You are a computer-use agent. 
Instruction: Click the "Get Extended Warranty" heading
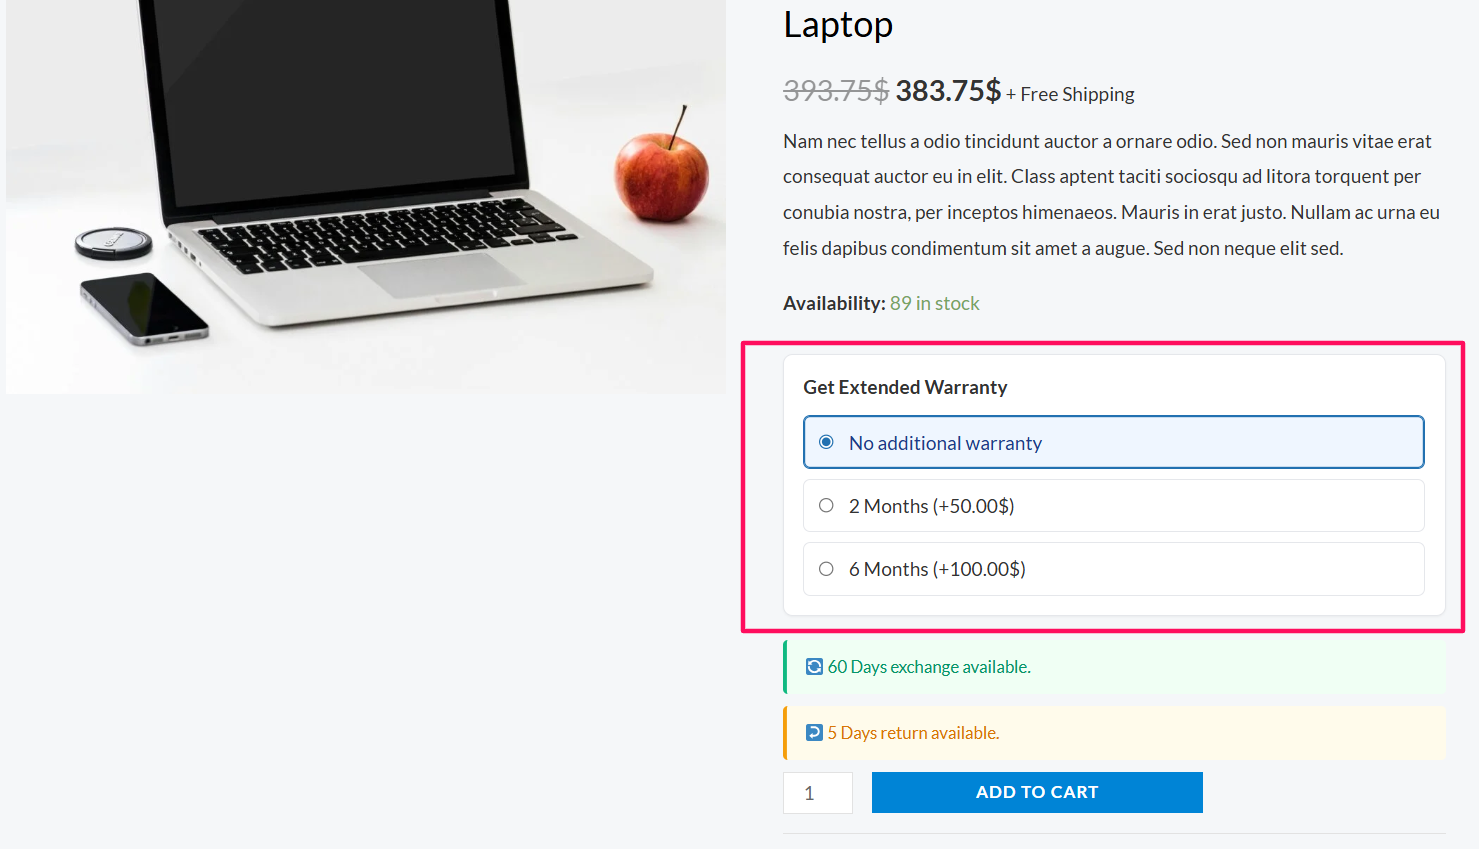[x=905, y=387]
